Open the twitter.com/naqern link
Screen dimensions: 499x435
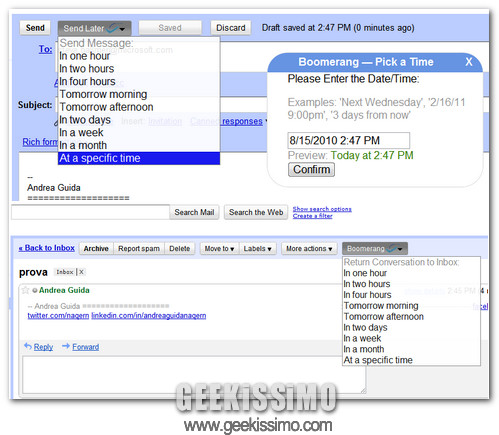click(58, 316)
